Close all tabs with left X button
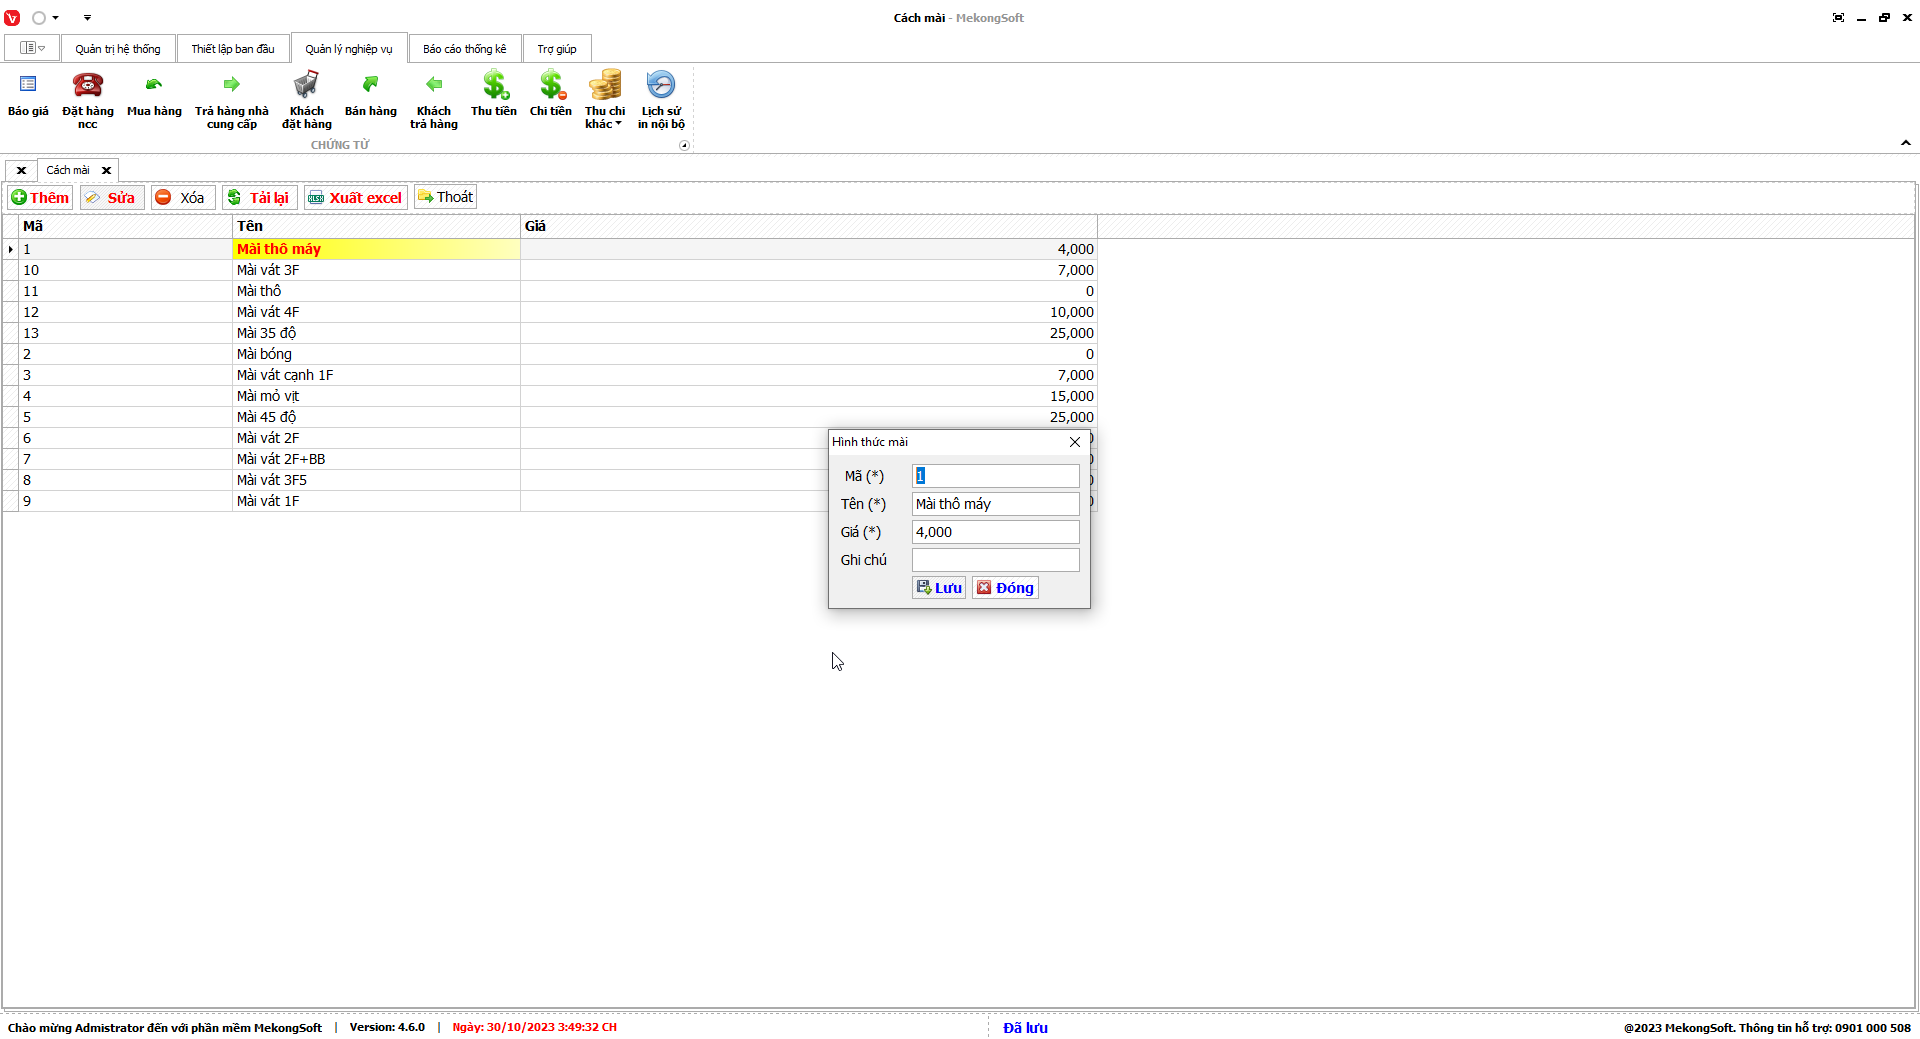1920x1039 pixels. point(21,170)
